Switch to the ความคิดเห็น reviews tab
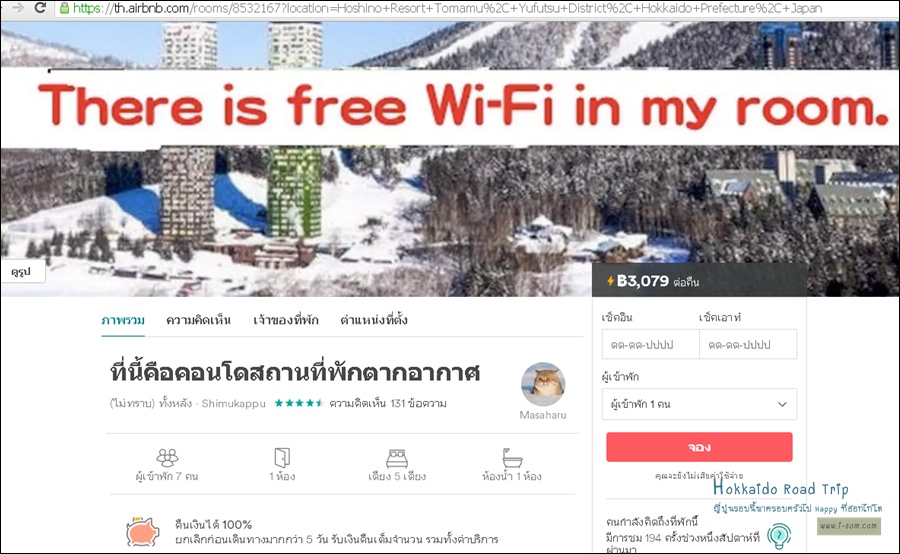This screenshot has height=554, width=900. (198, 320)
